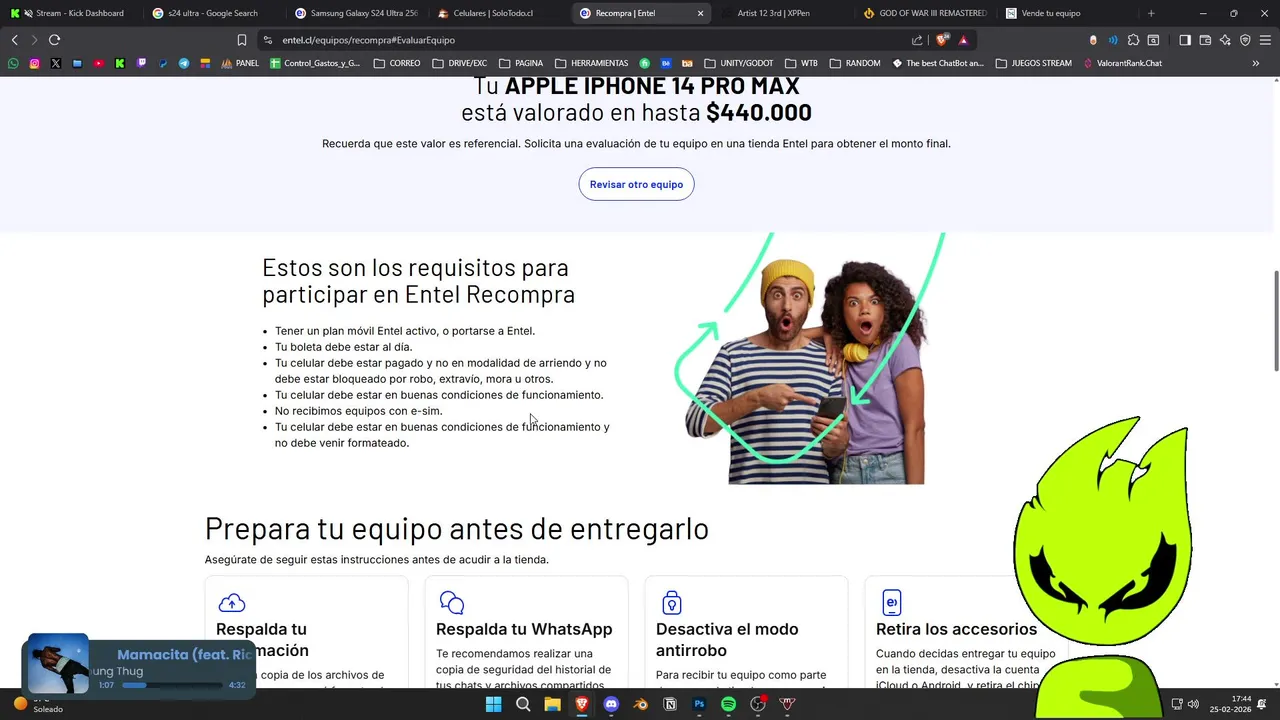Image resolution: width=1280 pixels, height=720 pixels.
Task: Click the Retira los accesorios heading
Action: point(956,629)
